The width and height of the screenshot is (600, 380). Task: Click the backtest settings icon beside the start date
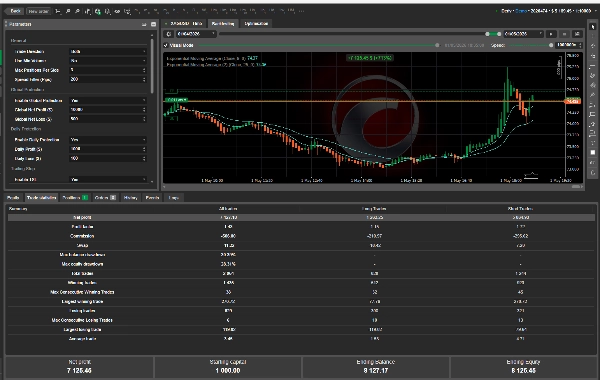click(169, 34)
